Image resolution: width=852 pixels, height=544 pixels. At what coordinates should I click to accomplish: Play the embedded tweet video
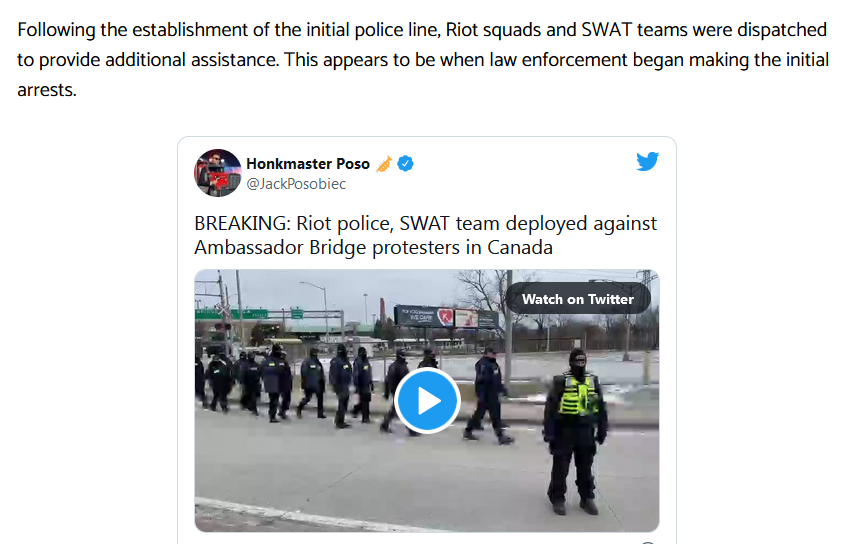click(x=427, y=401)
